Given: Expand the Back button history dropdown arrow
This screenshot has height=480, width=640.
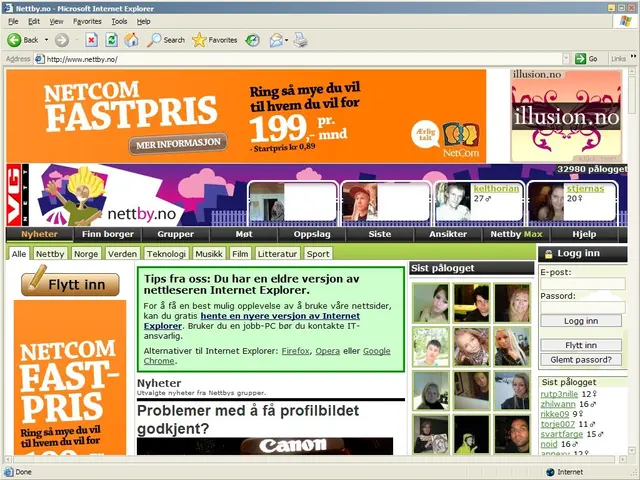Looking at the screenshot, I should (45, 40).
